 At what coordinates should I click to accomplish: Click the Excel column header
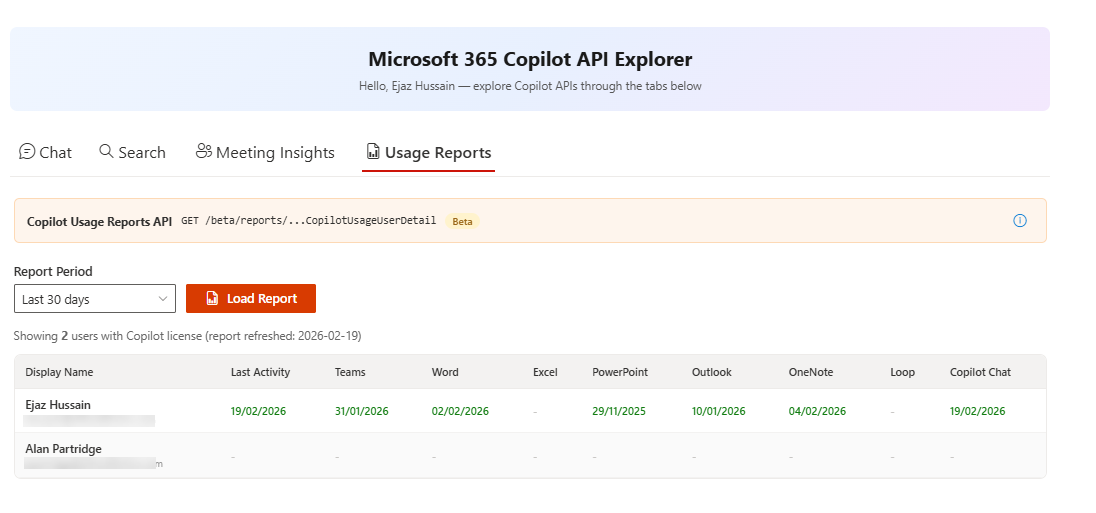coord(545,372)
